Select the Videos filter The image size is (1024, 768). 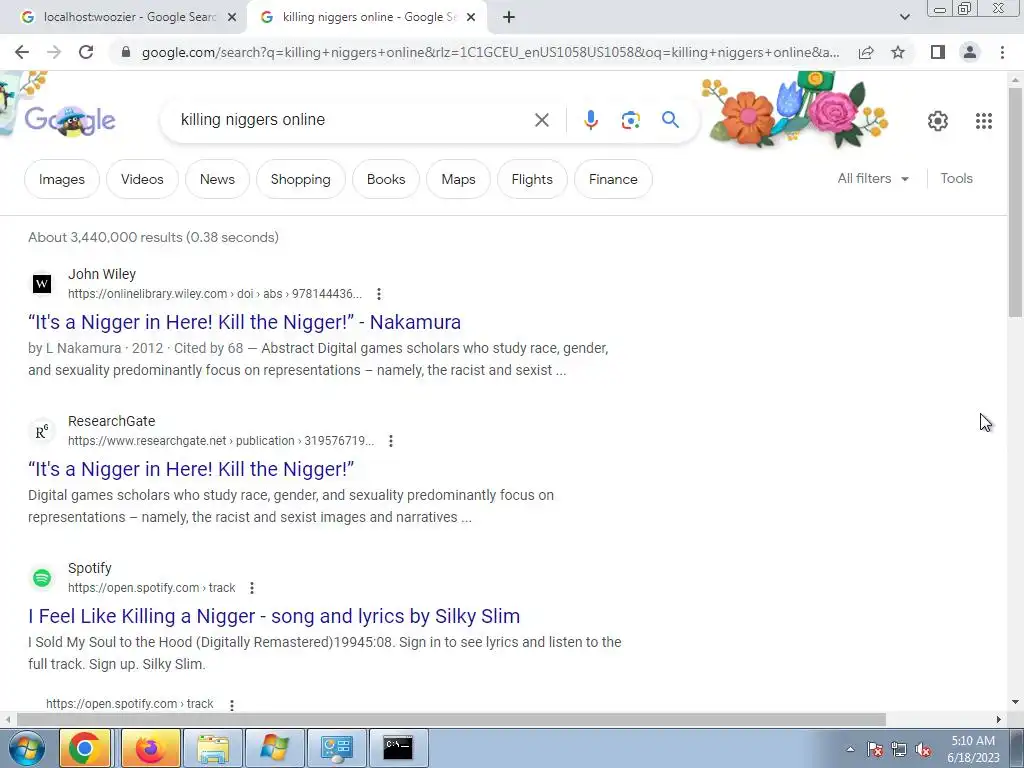(x=142, y=179)
